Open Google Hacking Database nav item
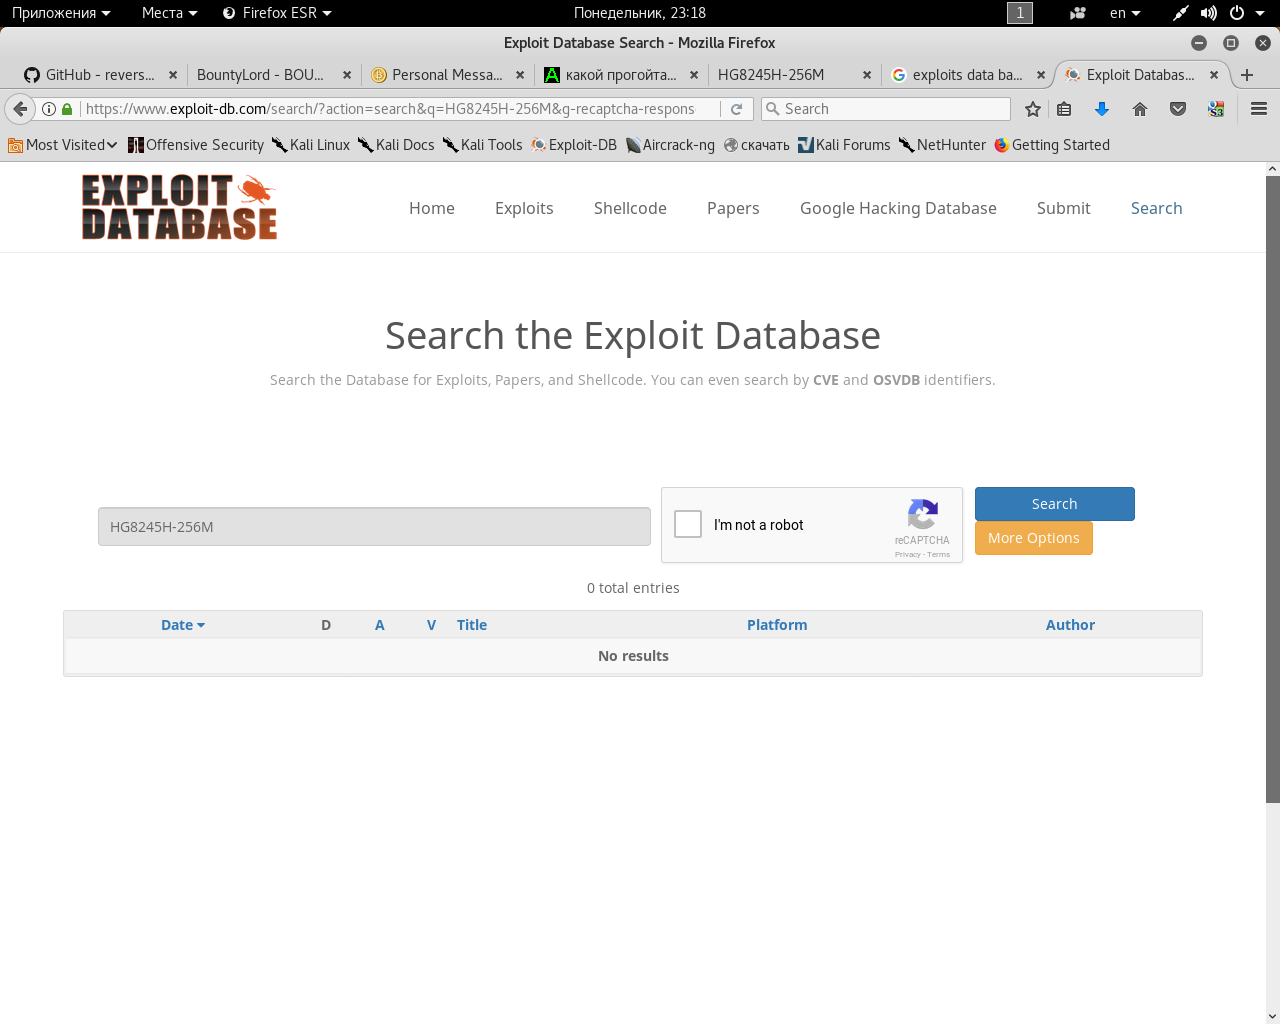 (898, 208)
